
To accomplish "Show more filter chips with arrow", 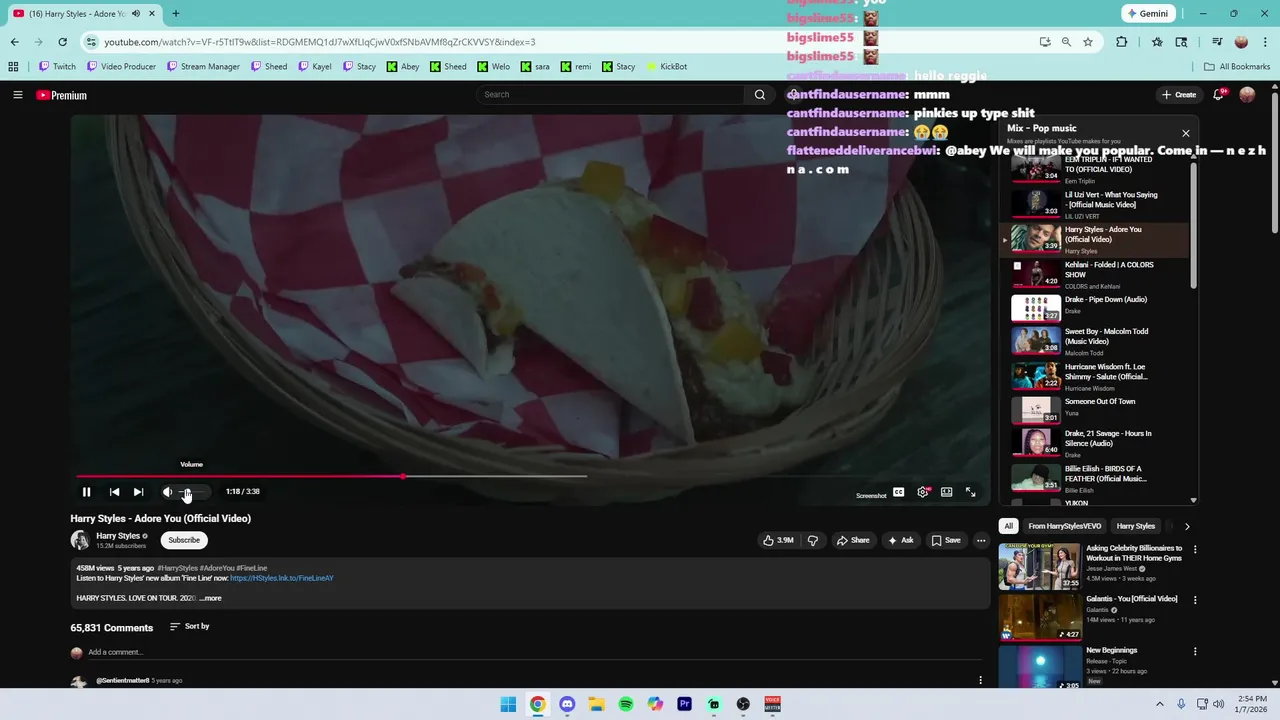I will coord(1187,526).
